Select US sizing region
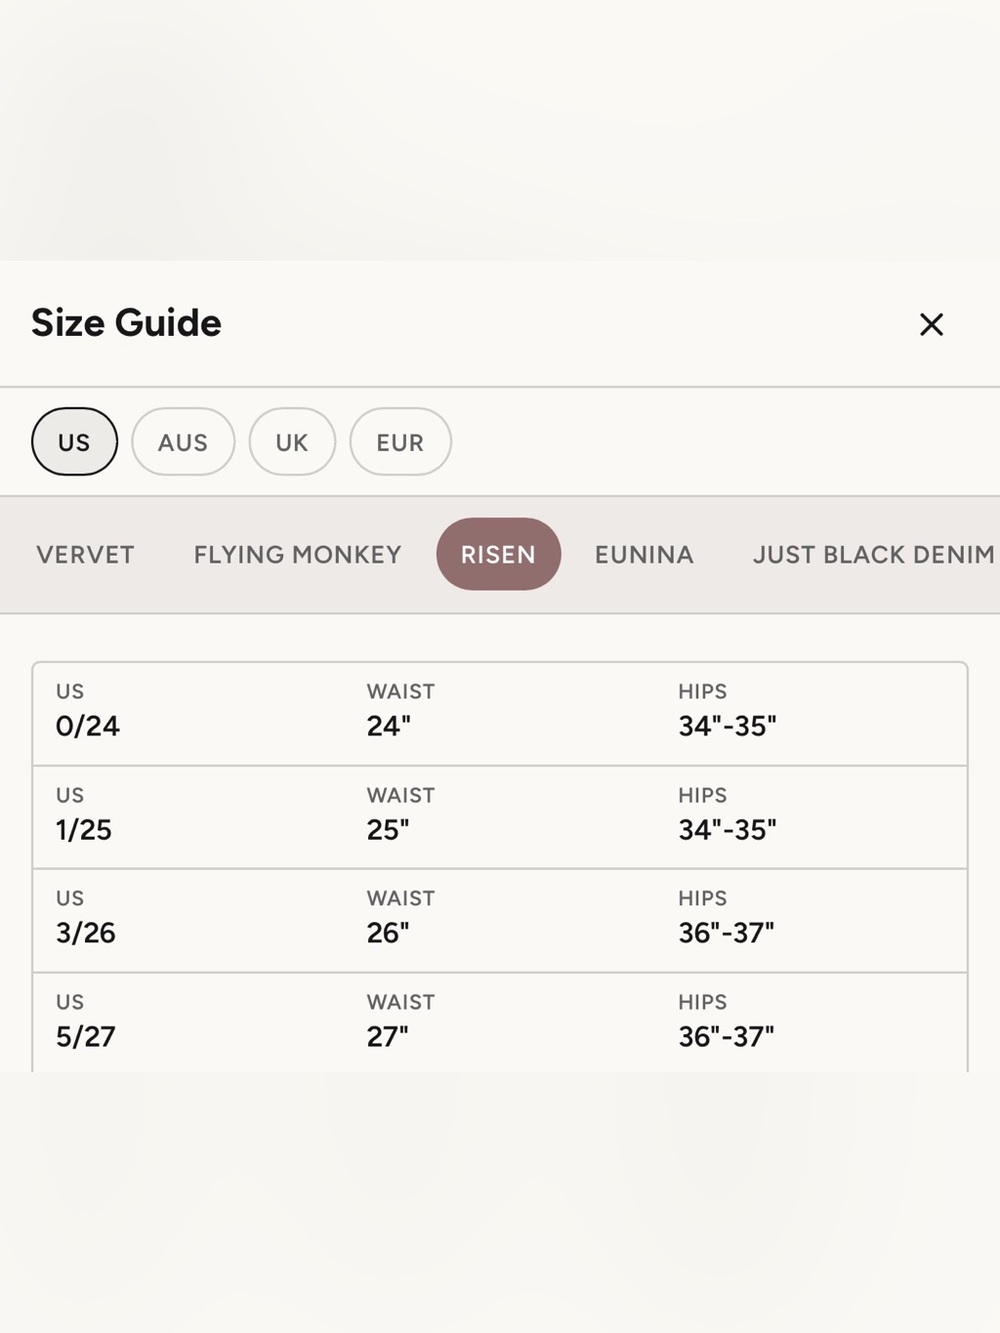Image resolution: width=1000 pixels, height=1333 pixels. pos(74,441)
